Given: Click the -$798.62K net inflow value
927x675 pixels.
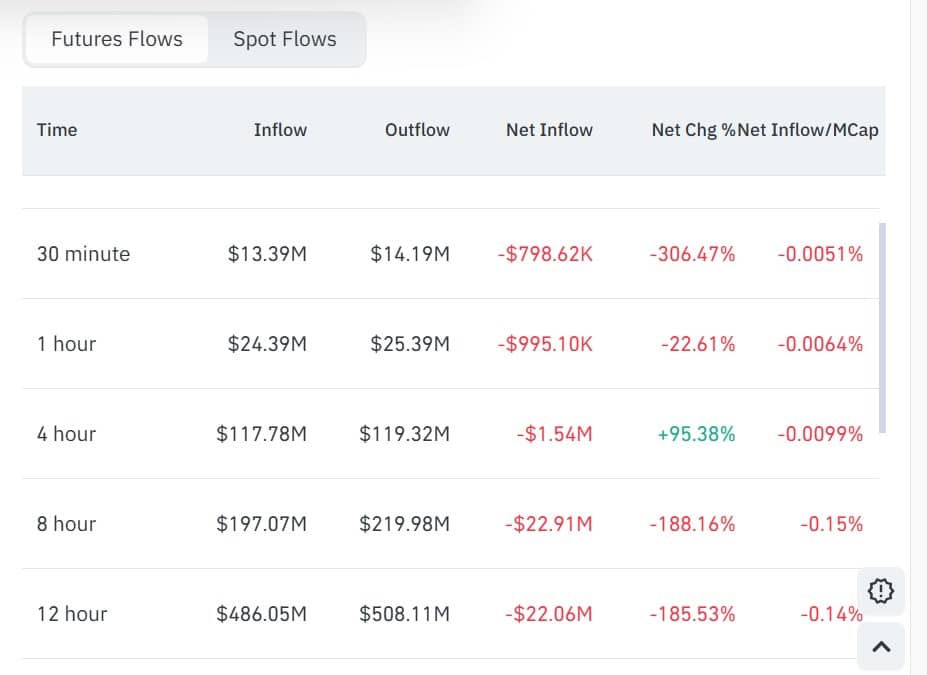Looking at the screenshot, I should 544,254.
